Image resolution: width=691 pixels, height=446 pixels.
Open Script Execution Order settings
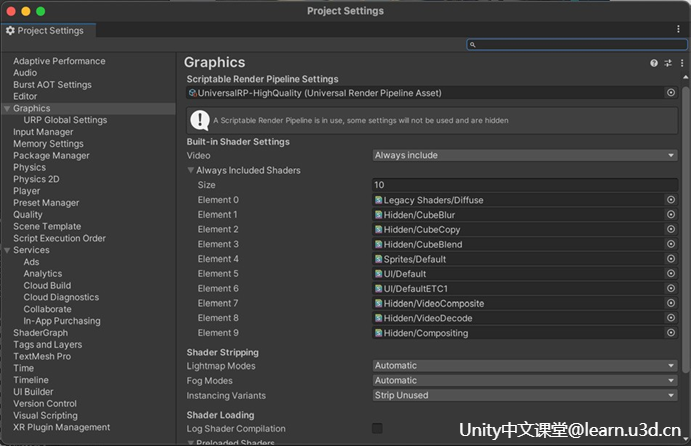click(x=59, y=238)
